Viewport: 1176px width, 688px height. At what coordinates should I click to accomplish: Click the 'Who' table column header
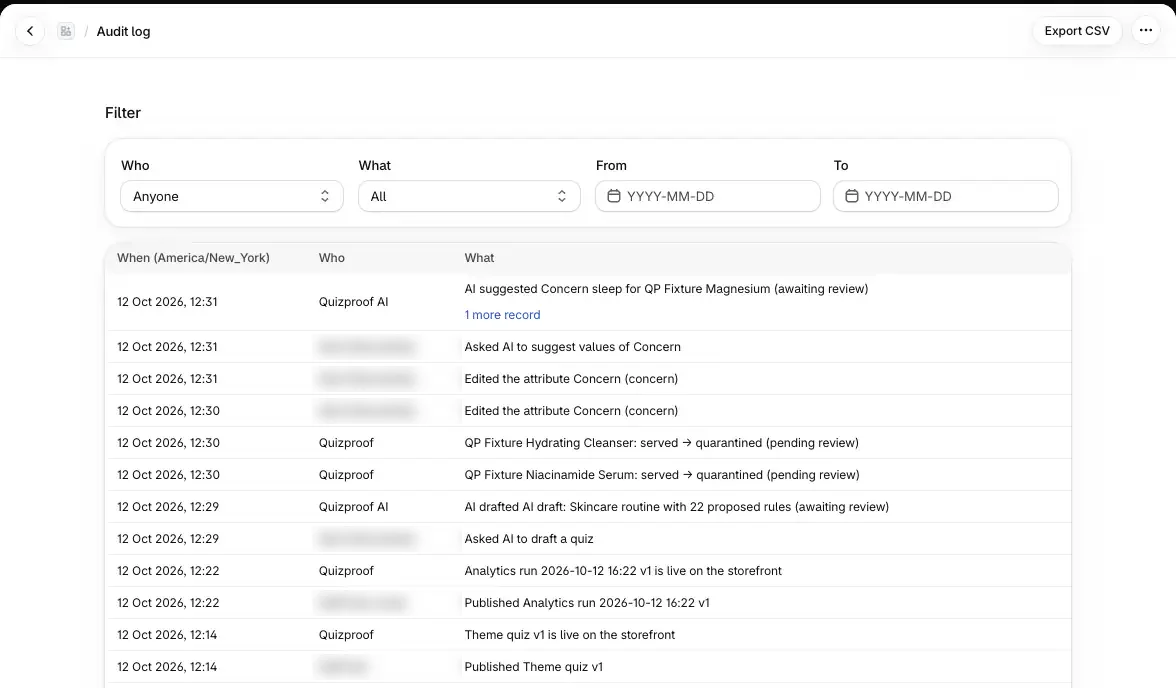332,257
